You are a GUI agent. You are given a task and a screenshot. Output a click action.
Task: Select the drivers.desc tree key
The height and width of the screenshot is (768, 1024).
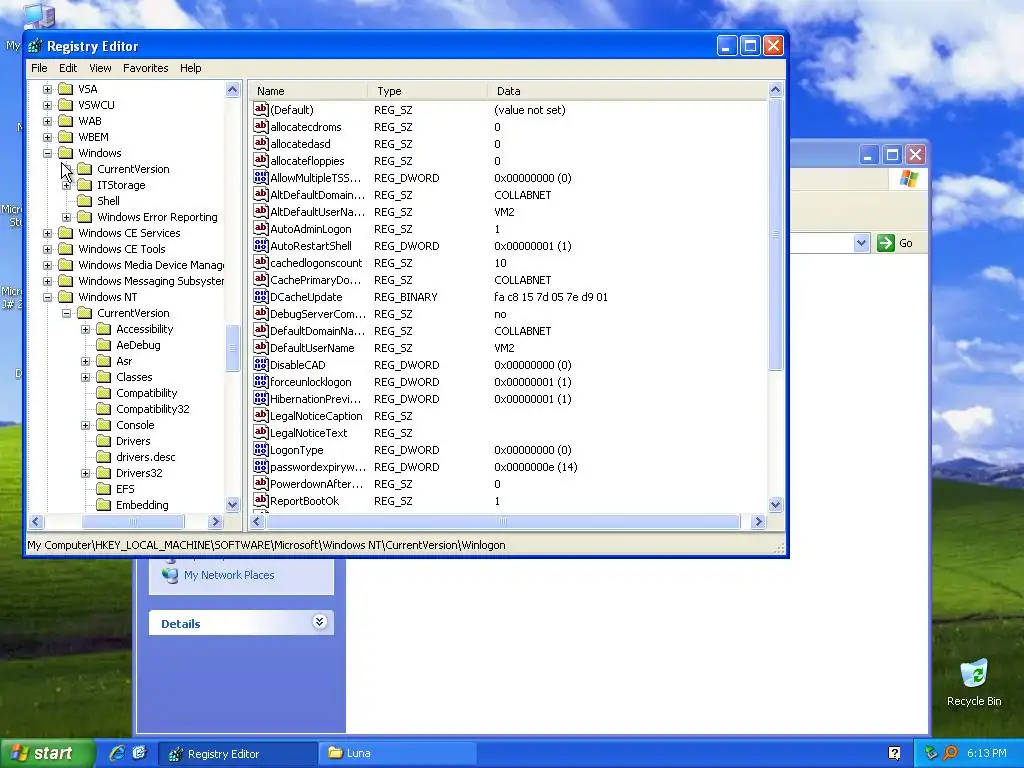[x=146, y=457]
